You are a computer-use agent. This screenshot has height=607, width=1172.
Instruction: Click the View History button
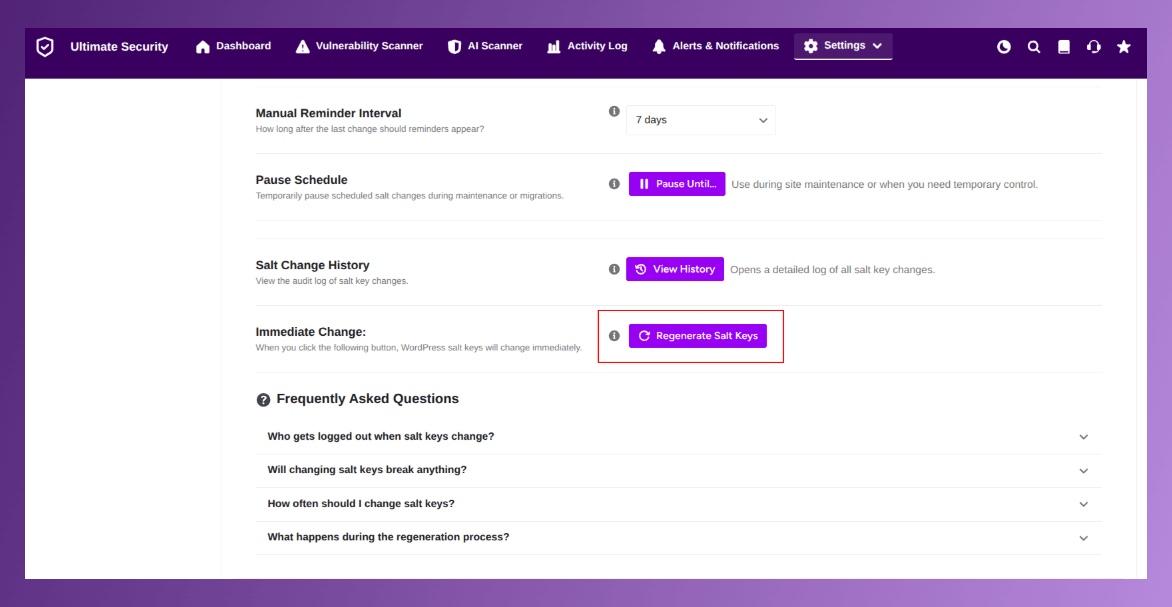click(x=675, y=269)
